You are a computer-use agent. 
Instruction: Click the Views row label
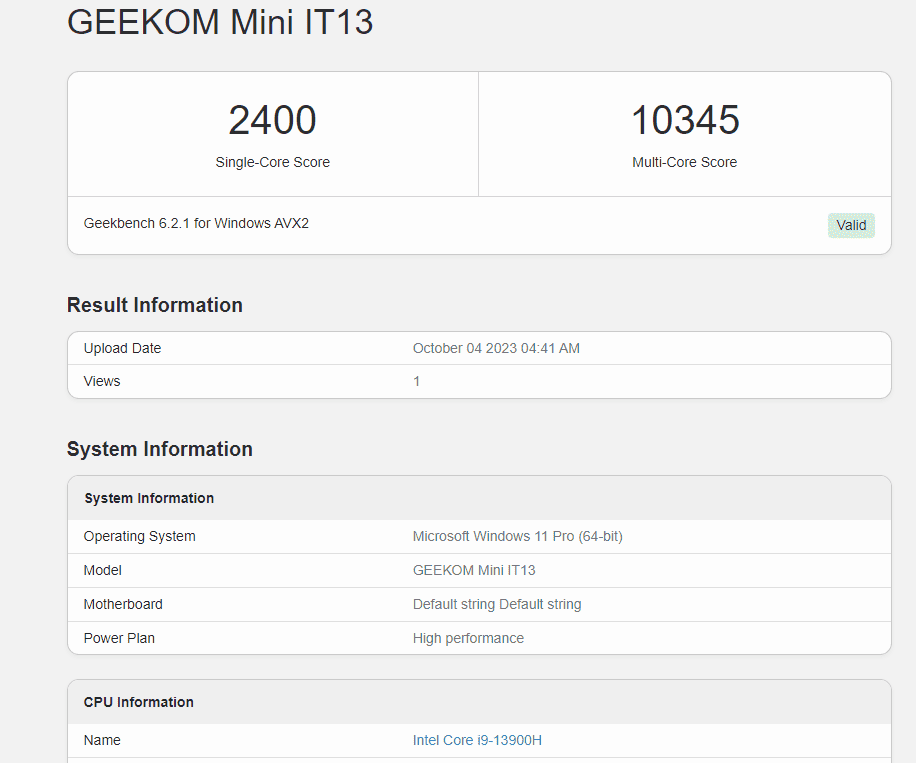102,381
